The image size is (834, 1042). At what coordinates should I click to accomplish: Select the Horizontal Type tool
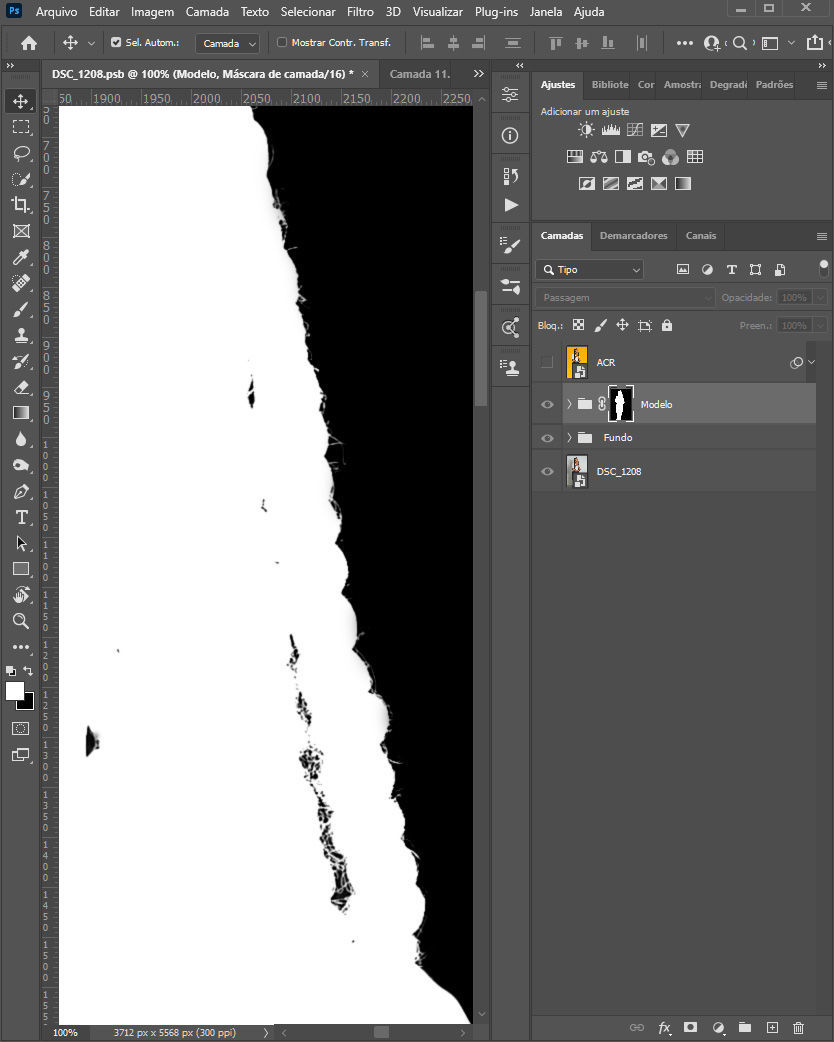[21, 517]
